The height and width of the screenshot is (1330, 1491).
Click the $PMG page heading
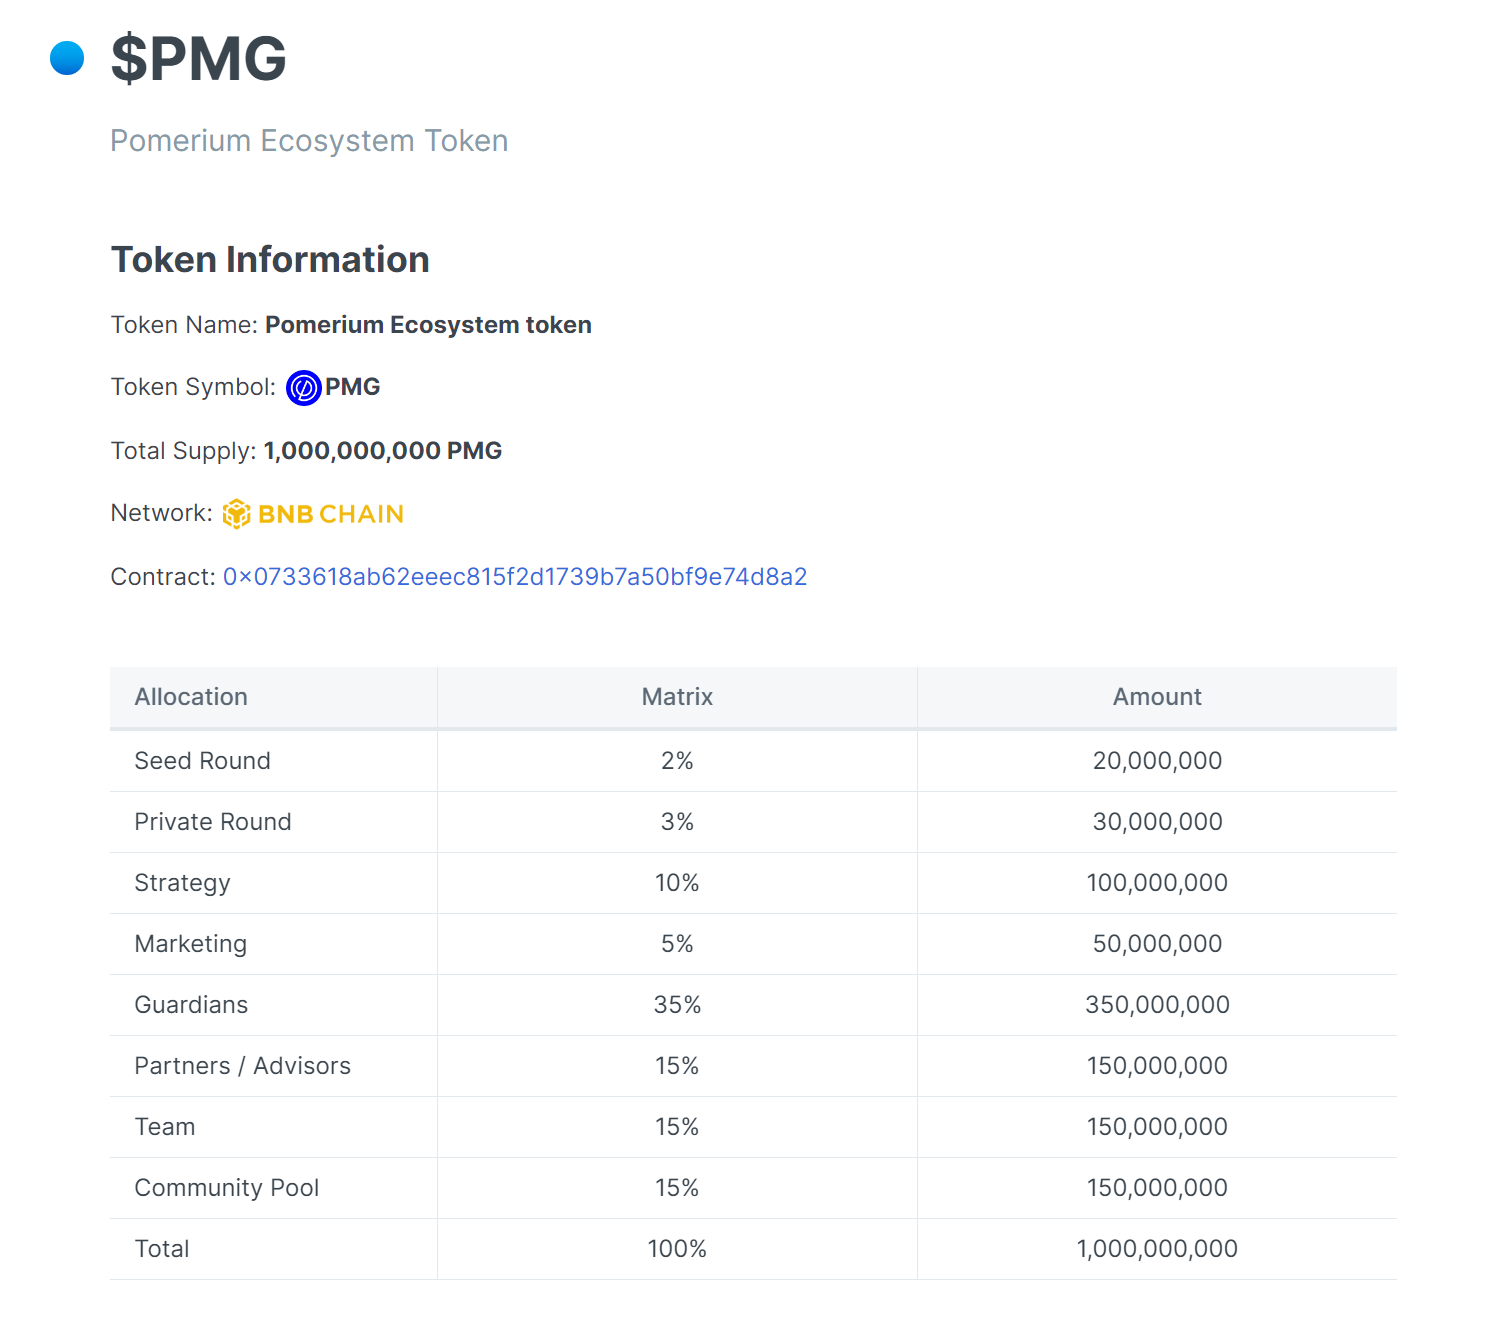pos(199,58)
